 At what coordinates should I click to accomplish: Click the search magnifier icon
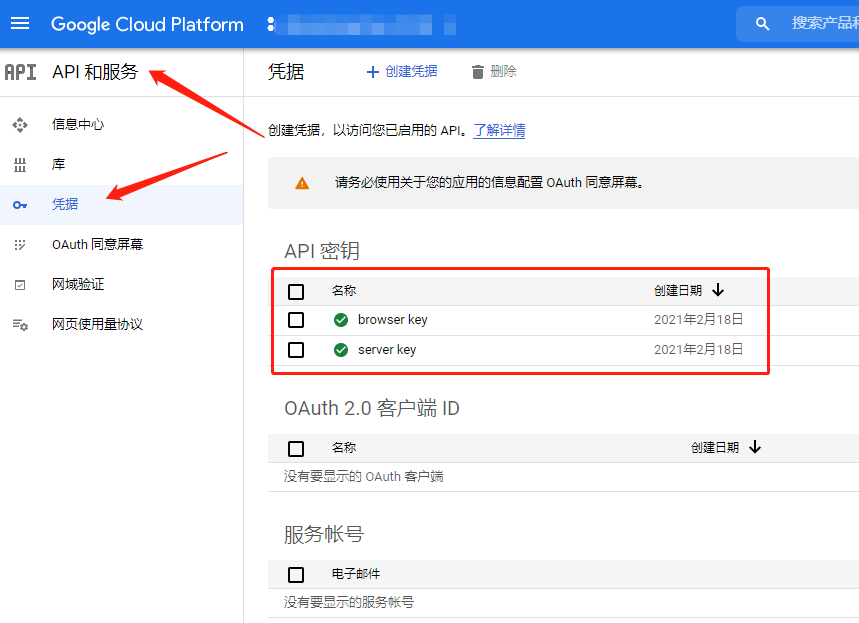[763, 24]
